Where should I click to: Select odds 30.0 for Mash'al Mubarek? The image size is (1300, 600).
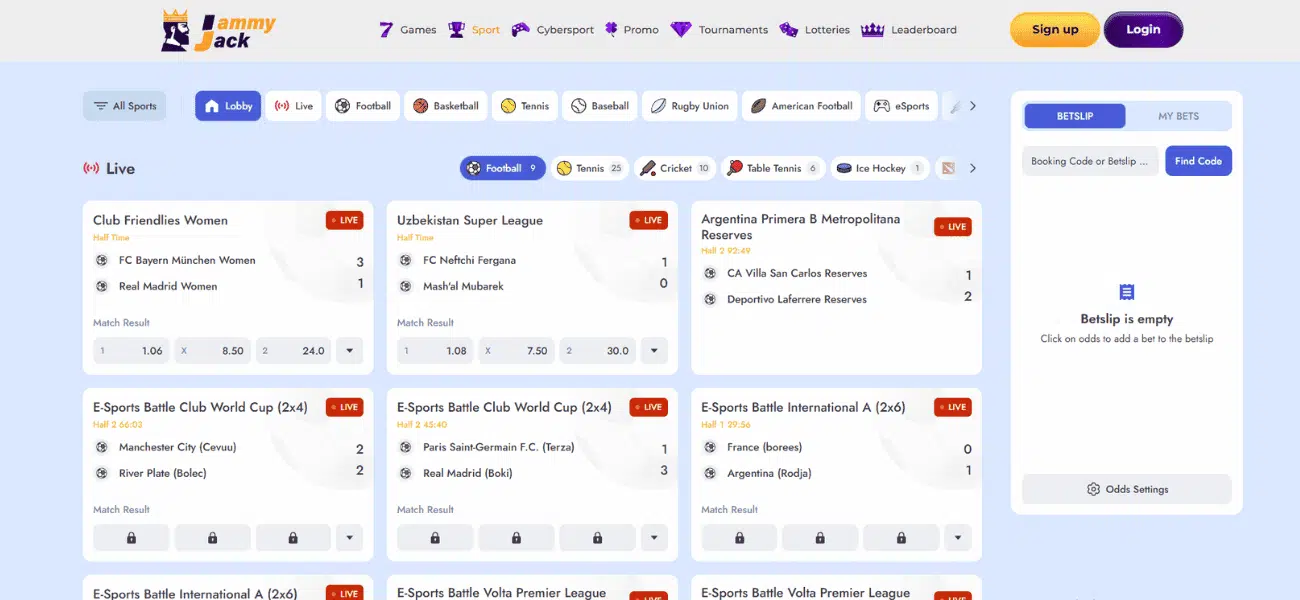pyautogui.click(x=598, y=351)
